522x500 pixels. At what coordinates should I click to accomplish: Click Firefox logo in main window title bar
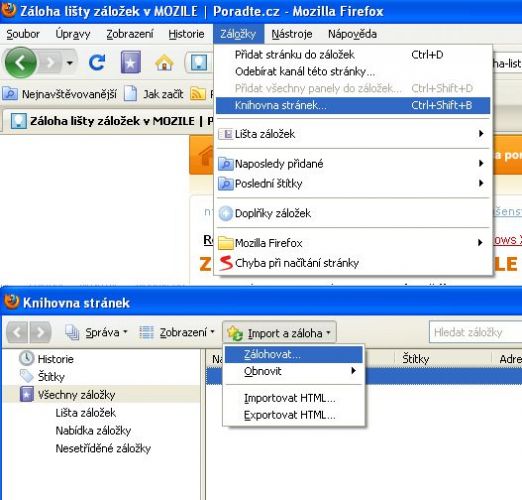click(x=9, y=10)
